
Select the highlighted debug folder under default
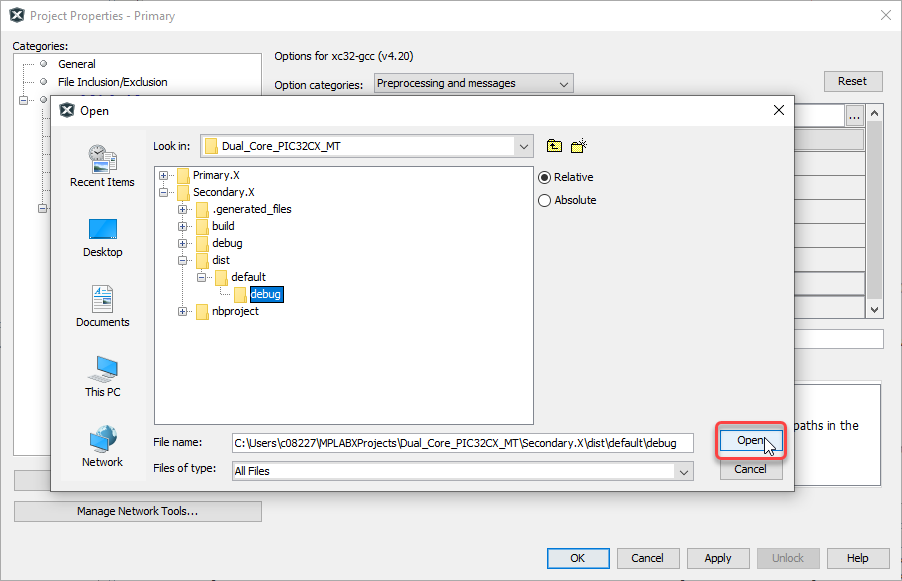(266, 295)
